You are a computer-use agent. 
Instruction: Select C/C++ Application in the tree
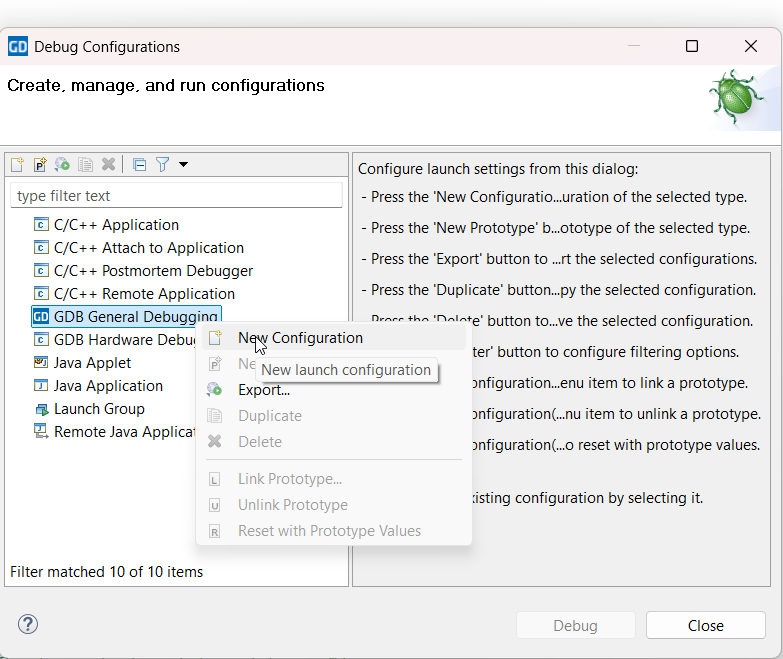pos(116,225)
